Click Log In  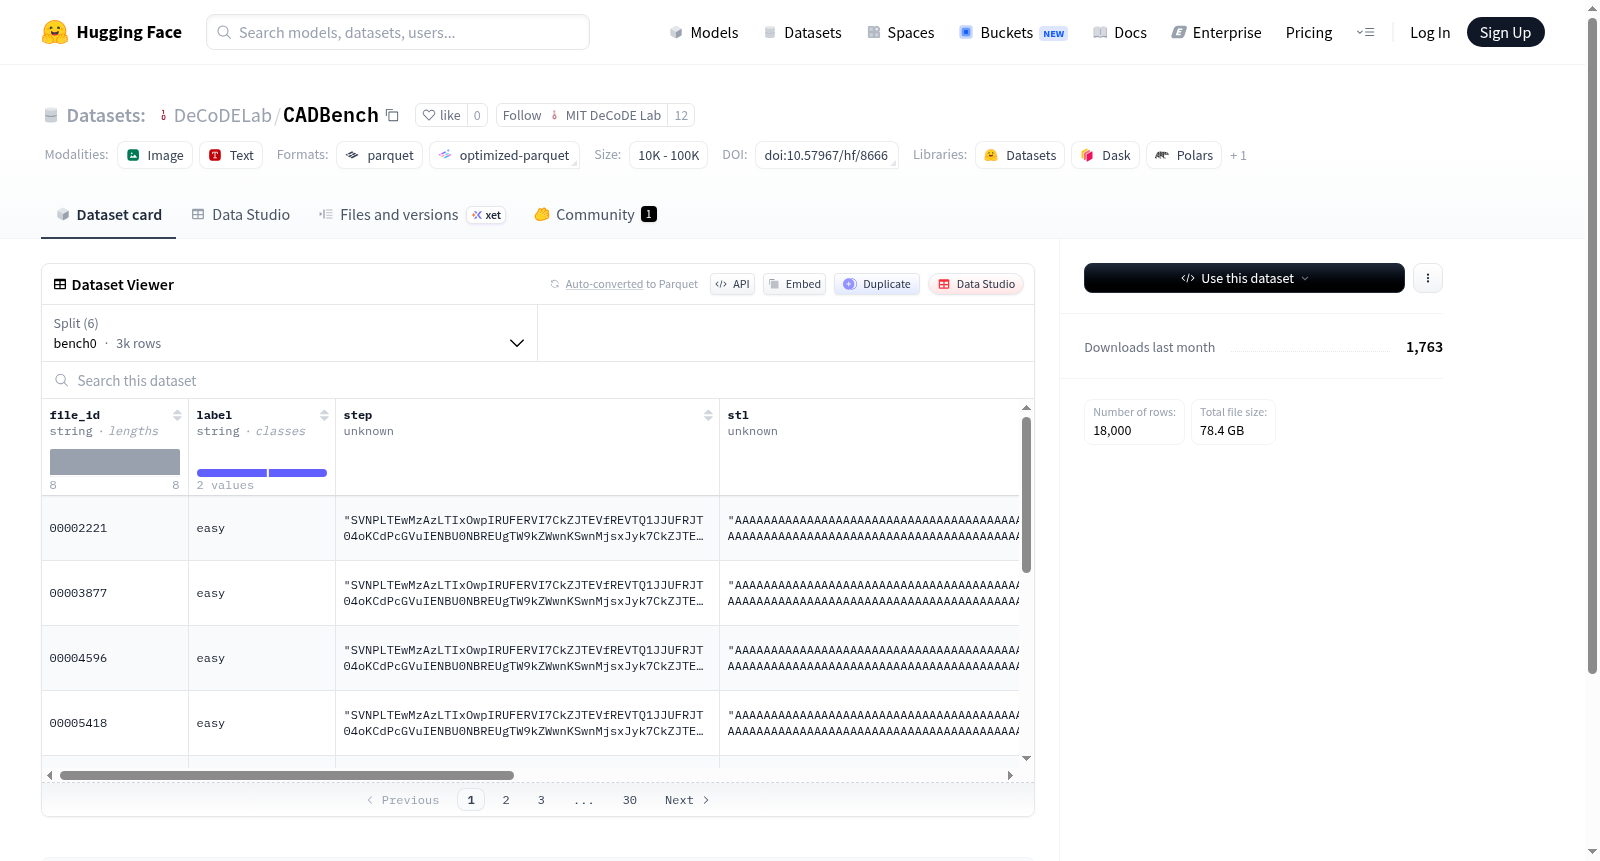[x=1430, y=32]
